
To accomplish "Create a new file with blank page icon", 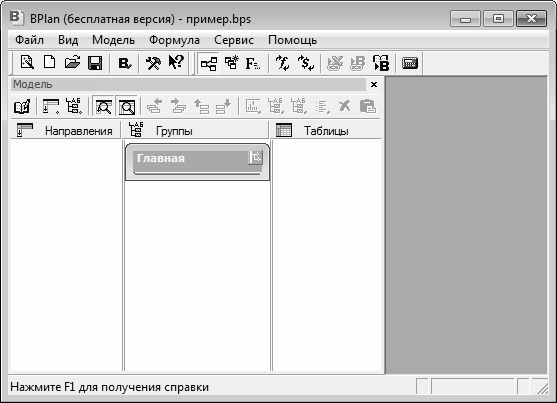I will [49, 63].
